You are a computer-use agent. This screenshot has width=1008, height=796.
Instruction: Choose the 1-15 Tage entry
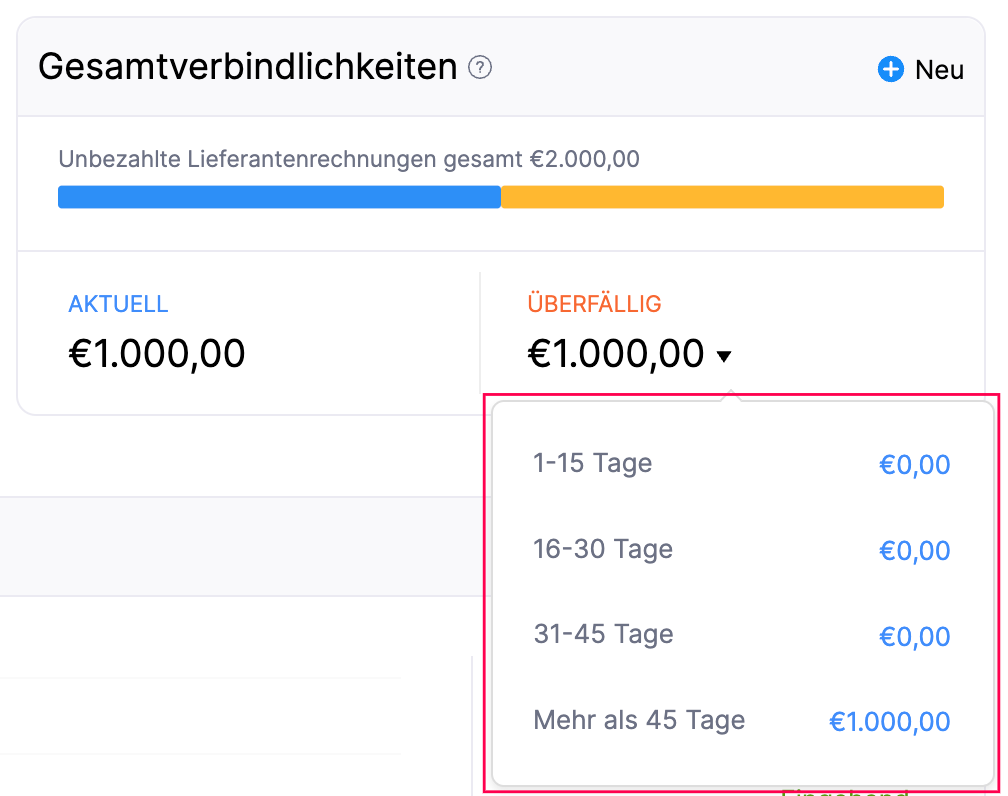[x=593, y=464]
